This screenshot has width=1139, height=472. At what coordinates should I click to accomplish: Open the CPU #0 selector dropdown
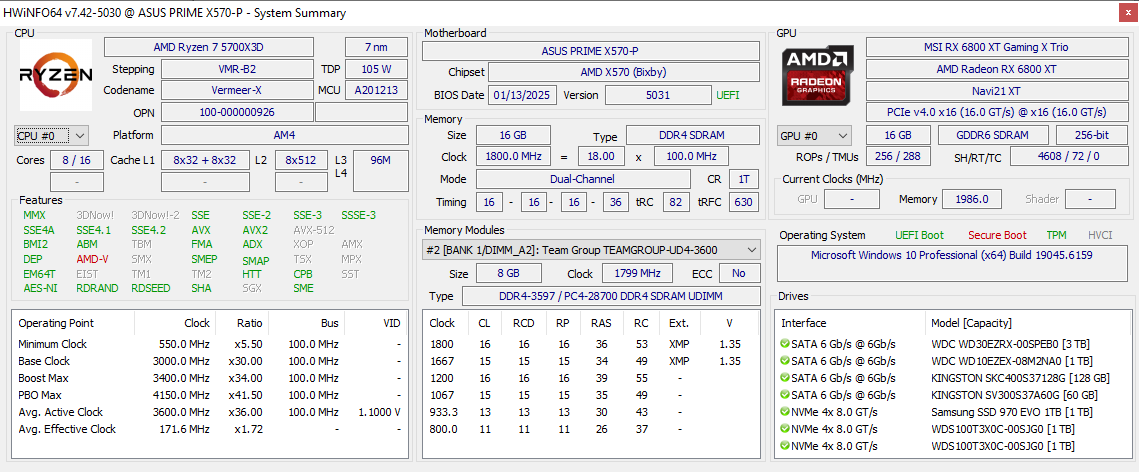click(x=52, y=135)
